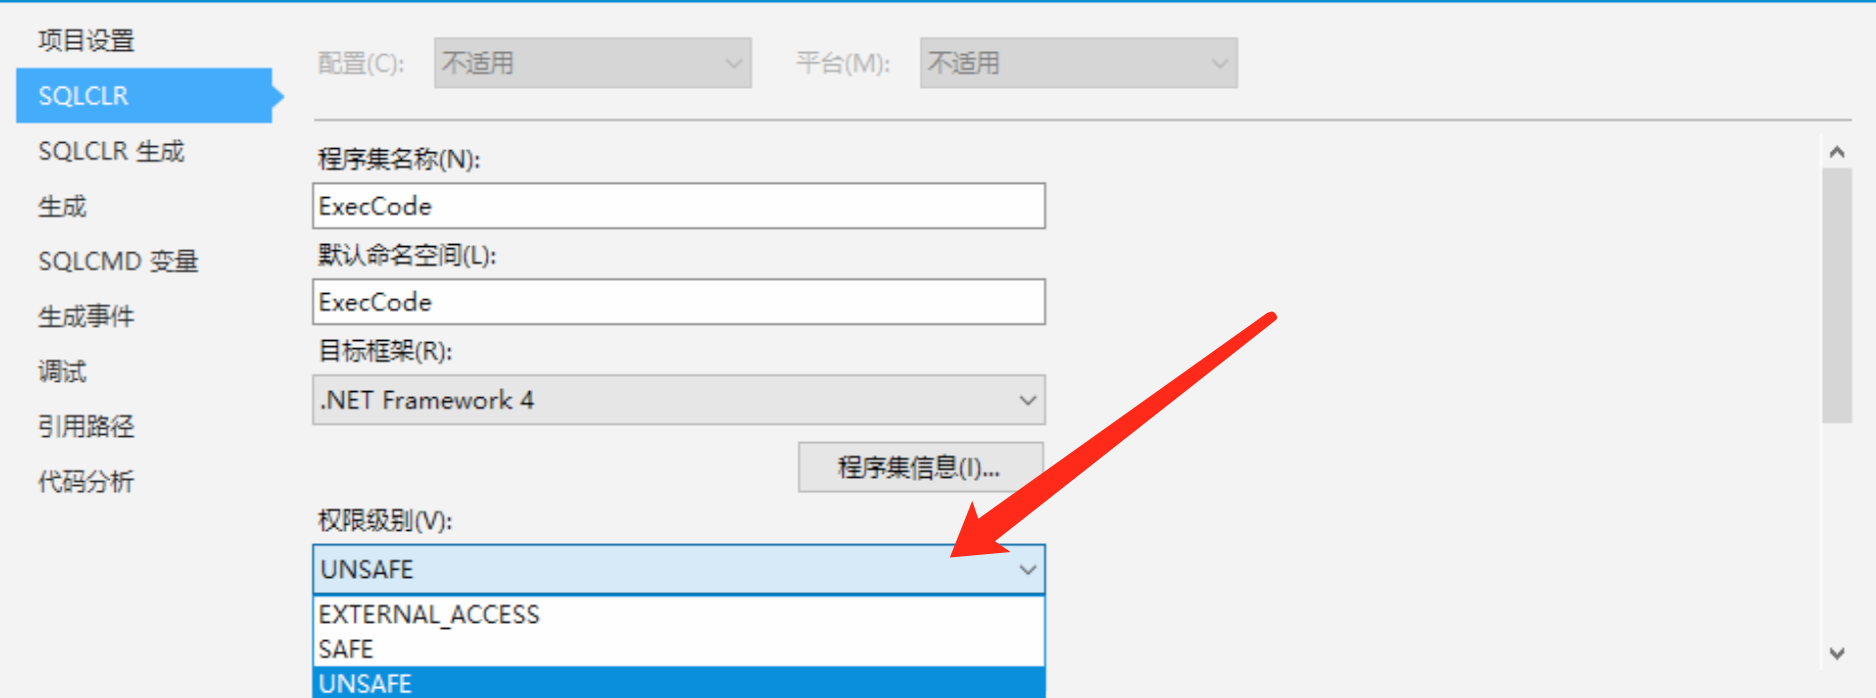Open the 生成事件 page
Screen dimensions: 1876x698
pyautogui.click(x=86, y=316)
